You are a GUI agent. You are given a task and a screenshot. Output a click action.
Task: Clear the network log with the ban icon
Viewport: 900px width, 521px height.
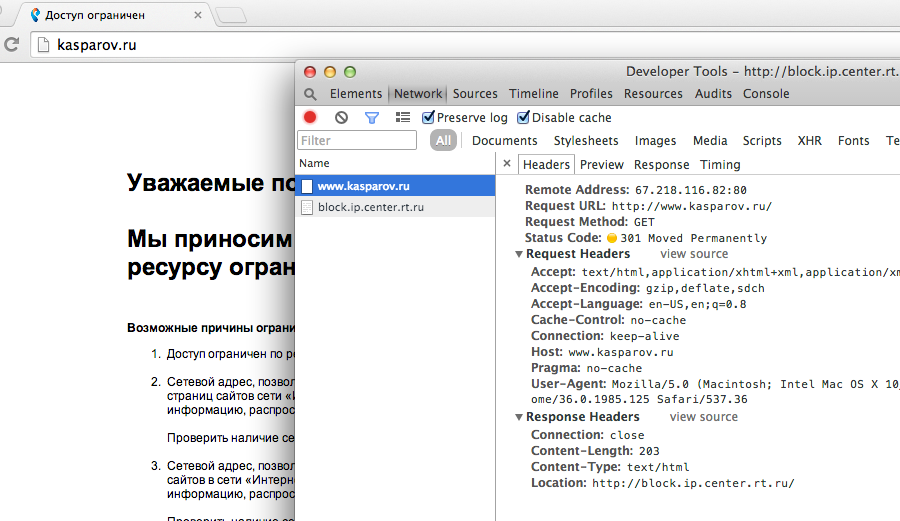coord(341,118)
